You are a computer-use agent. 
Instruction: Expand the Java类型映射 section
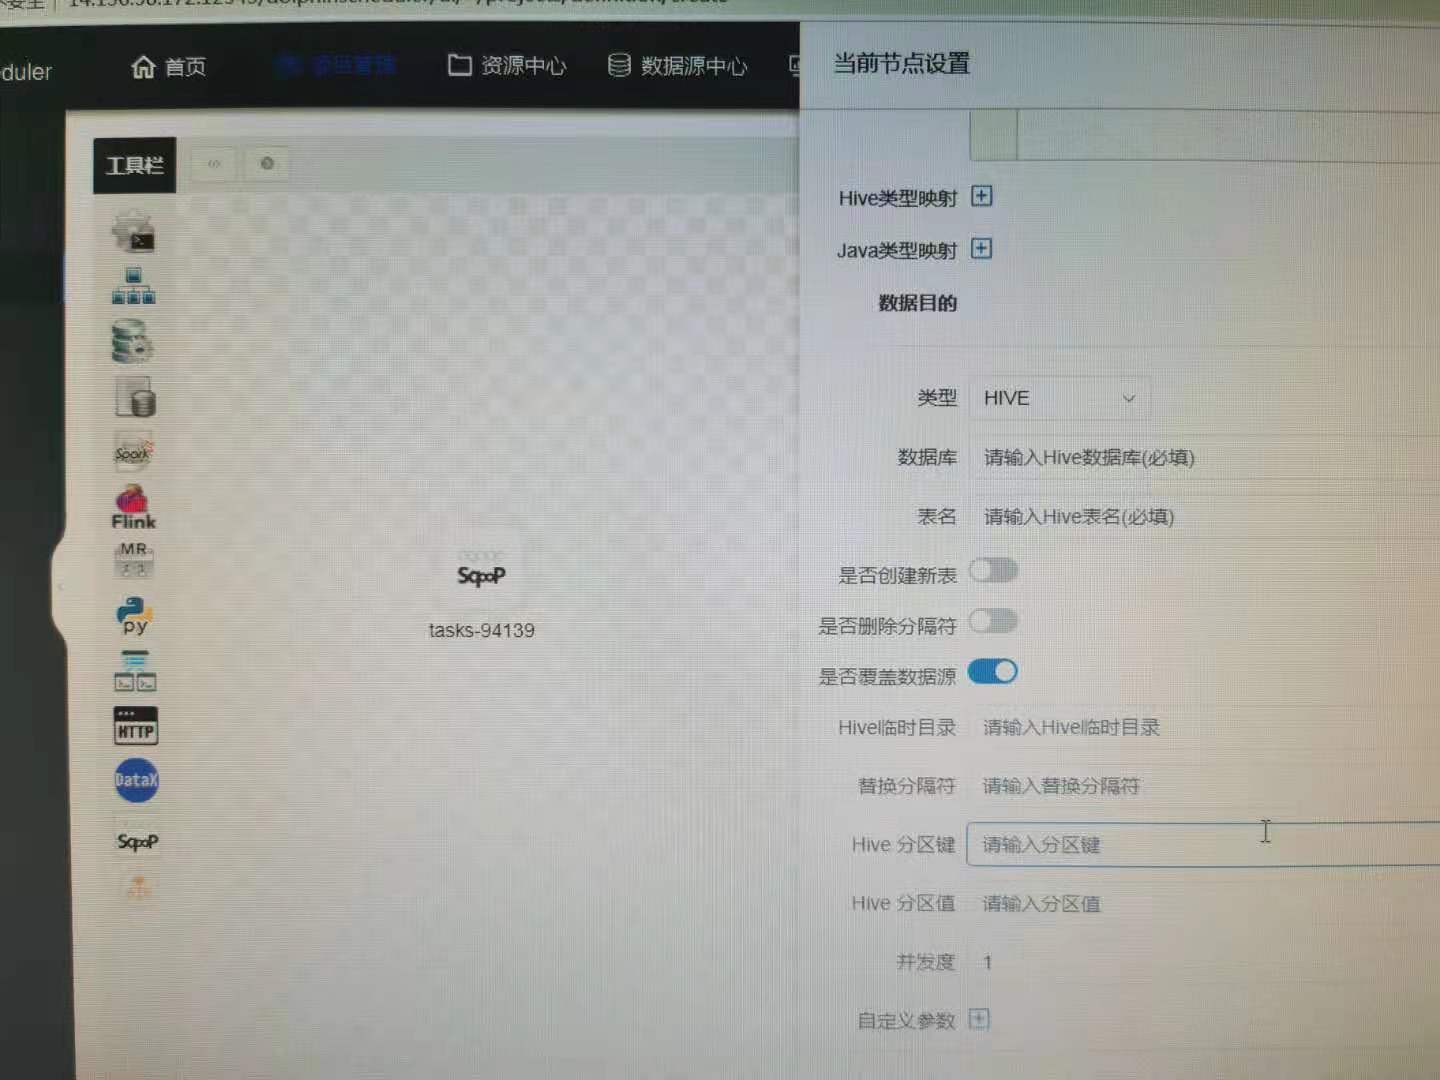980,248
